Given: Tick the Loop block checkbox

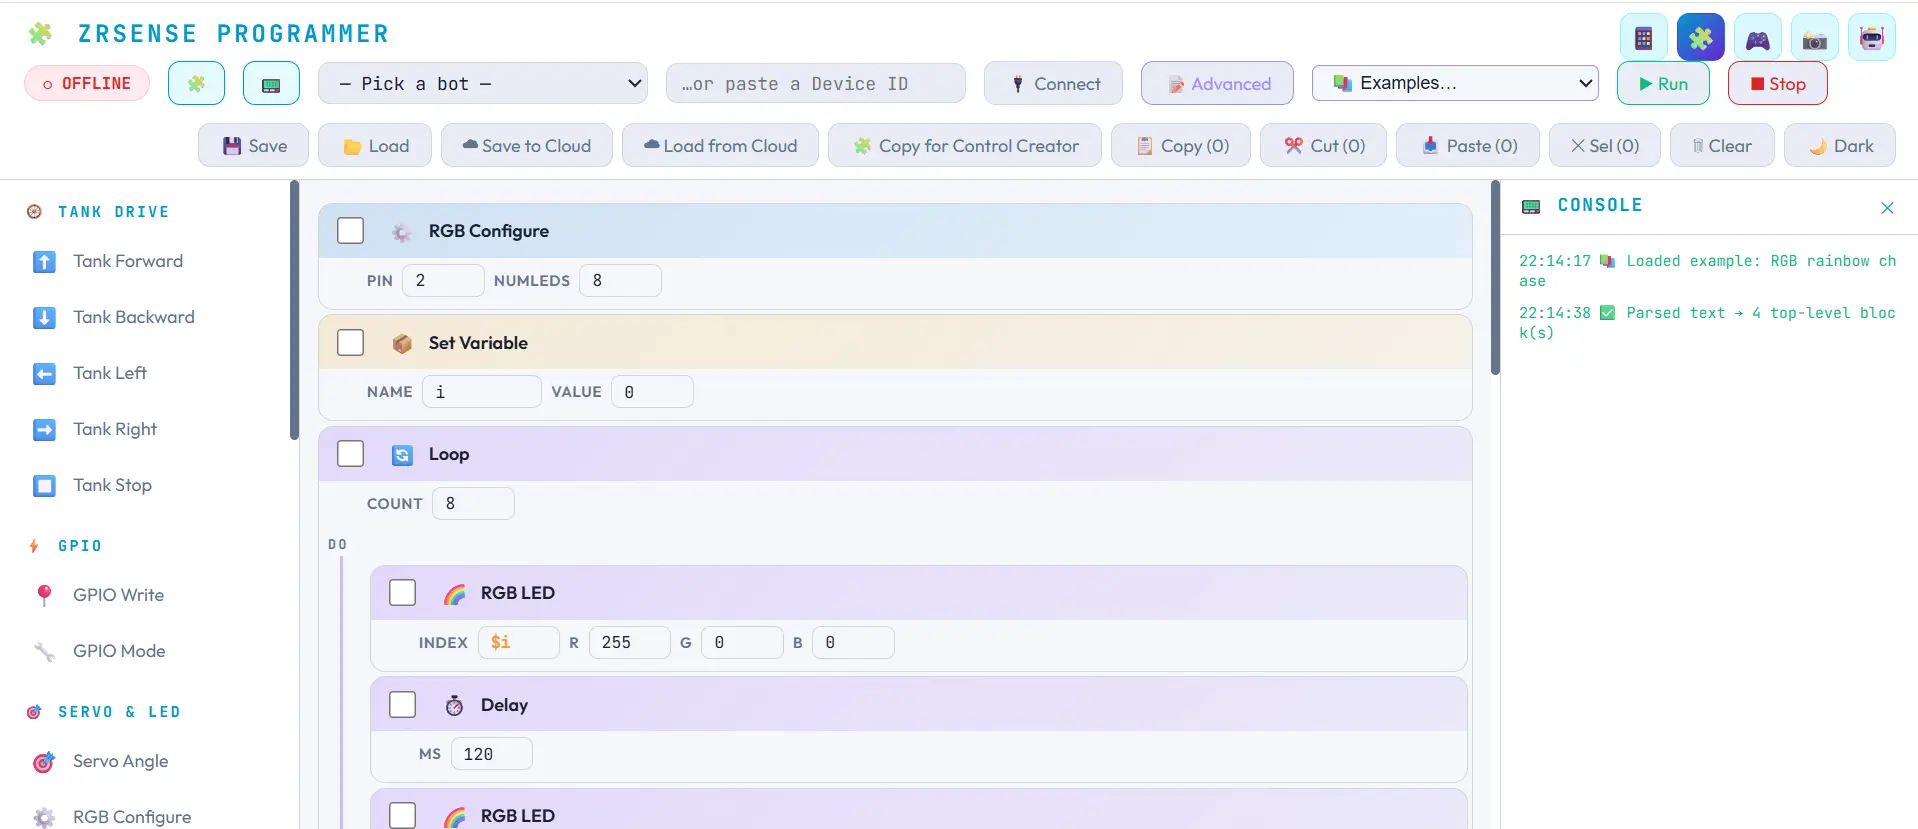Looking at the screenshot, I should pyautogui.click(x=350, y=454).
